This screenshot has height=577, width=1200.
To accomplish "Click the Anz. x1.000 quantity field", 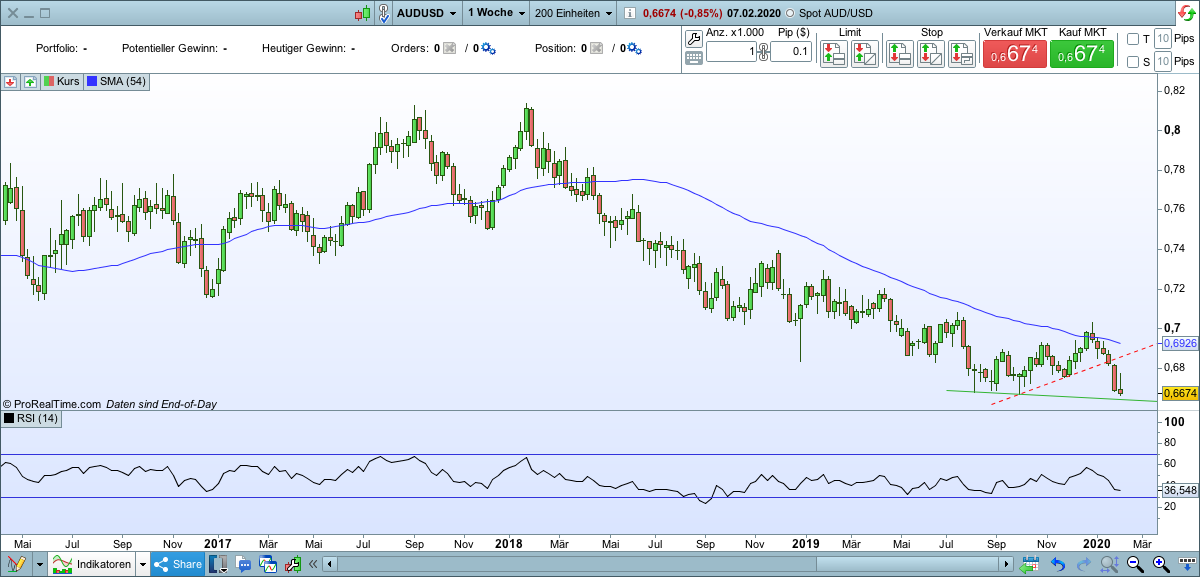I will (x=731, y=52).
